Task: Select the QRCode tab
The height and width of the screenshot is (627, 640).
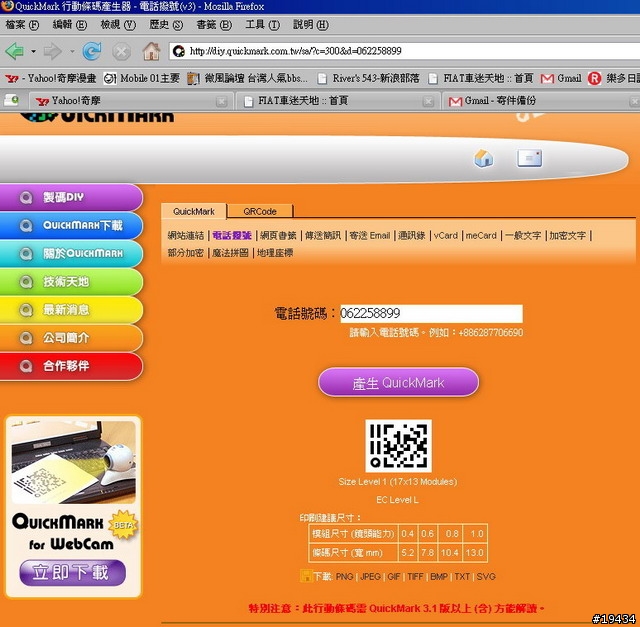Action: point(260,211)
